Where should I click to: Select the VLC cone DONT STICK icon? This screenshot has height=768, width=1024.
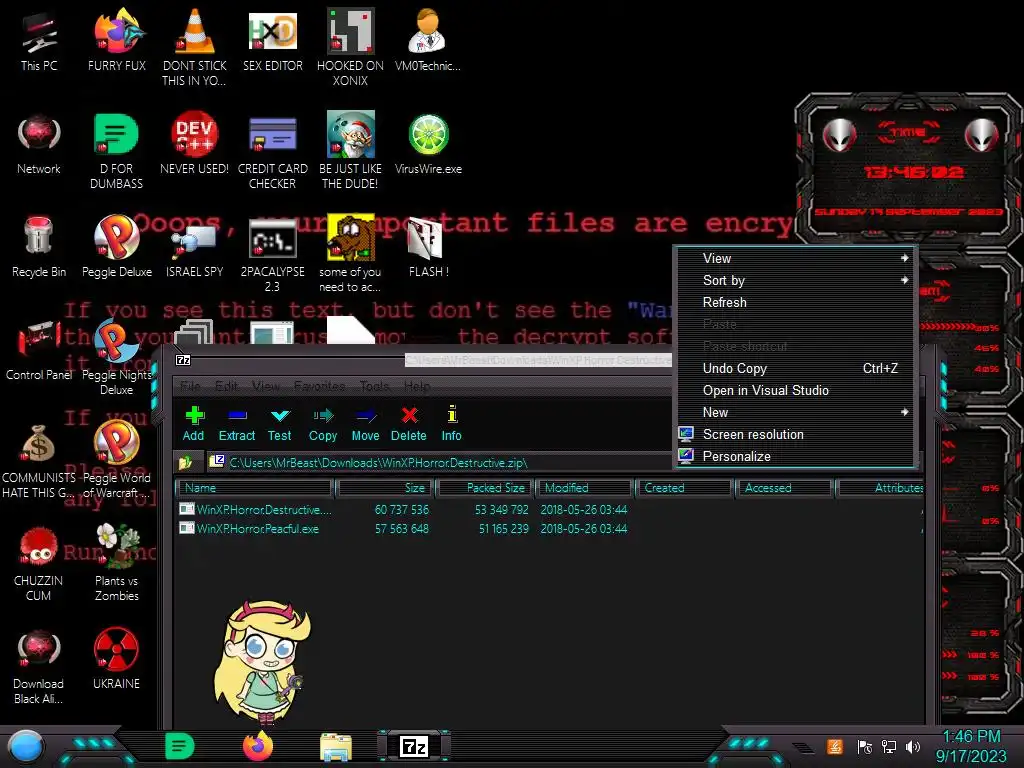[x=195, y=47]
